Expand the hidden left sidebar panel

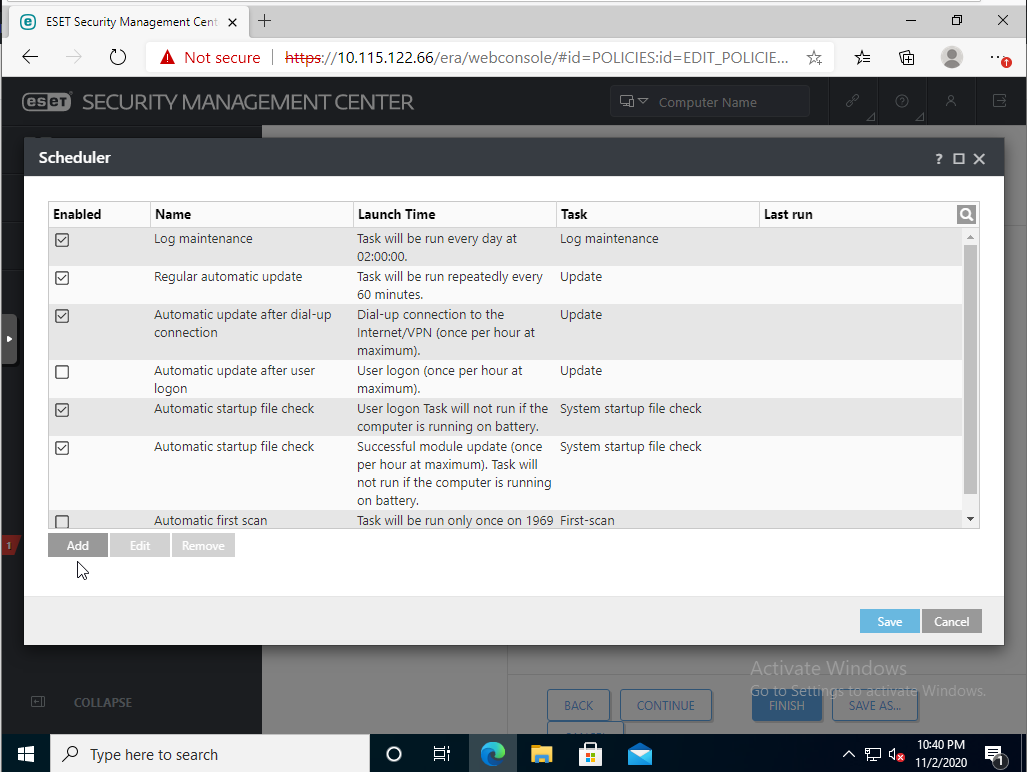click(10, 338)
